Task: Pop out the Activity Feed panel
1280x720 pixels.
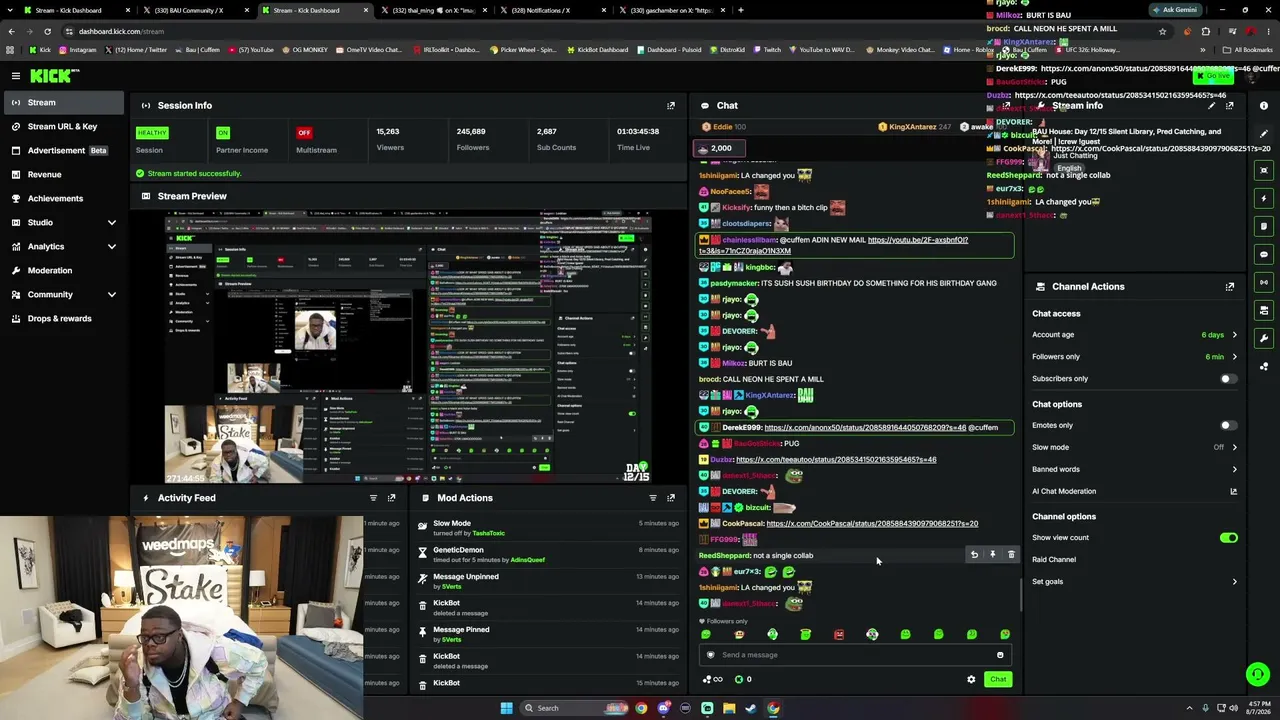Action: click(x=391, y=498)
